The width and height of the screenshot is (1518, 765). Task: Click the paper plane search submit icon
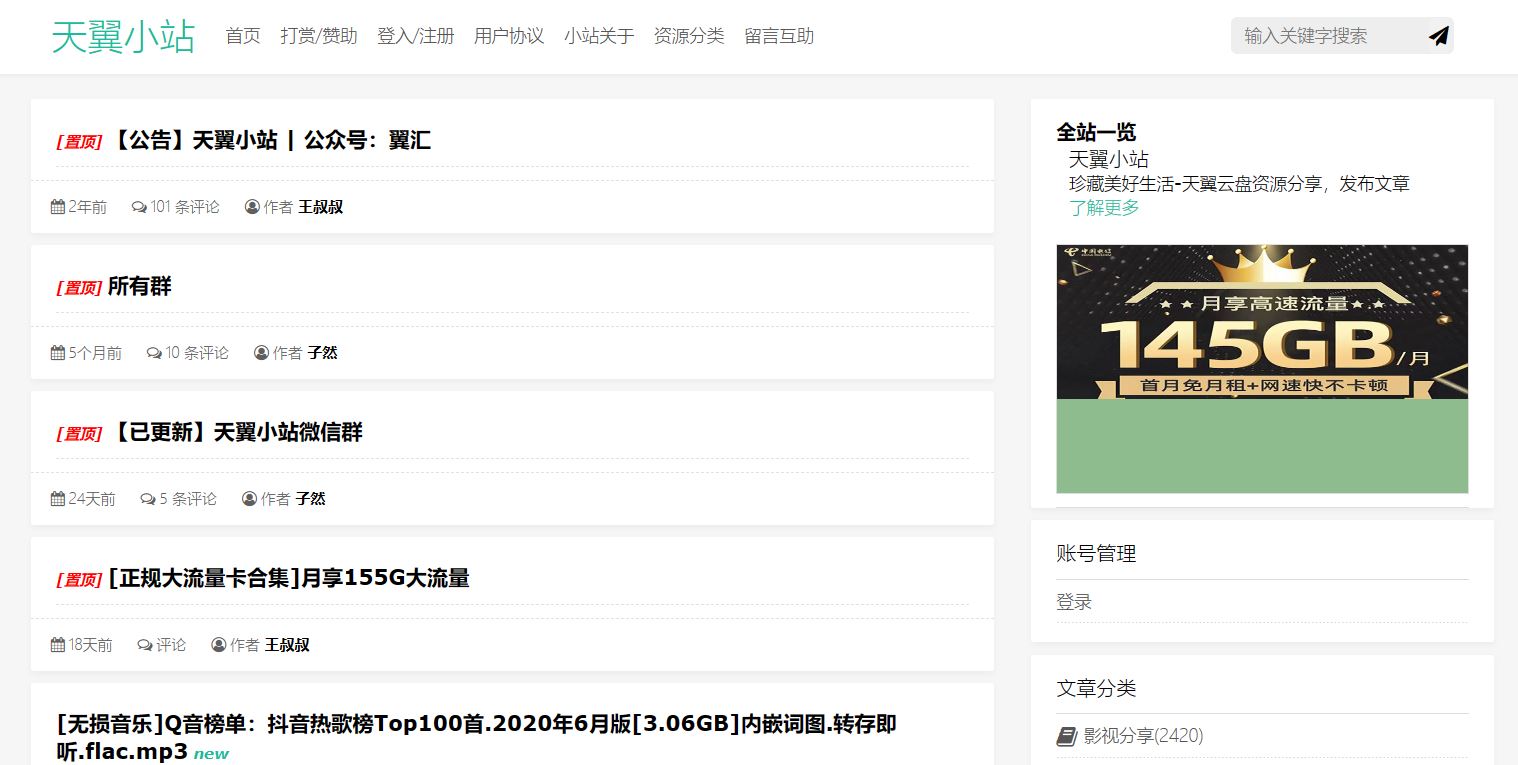point(1438,36)
